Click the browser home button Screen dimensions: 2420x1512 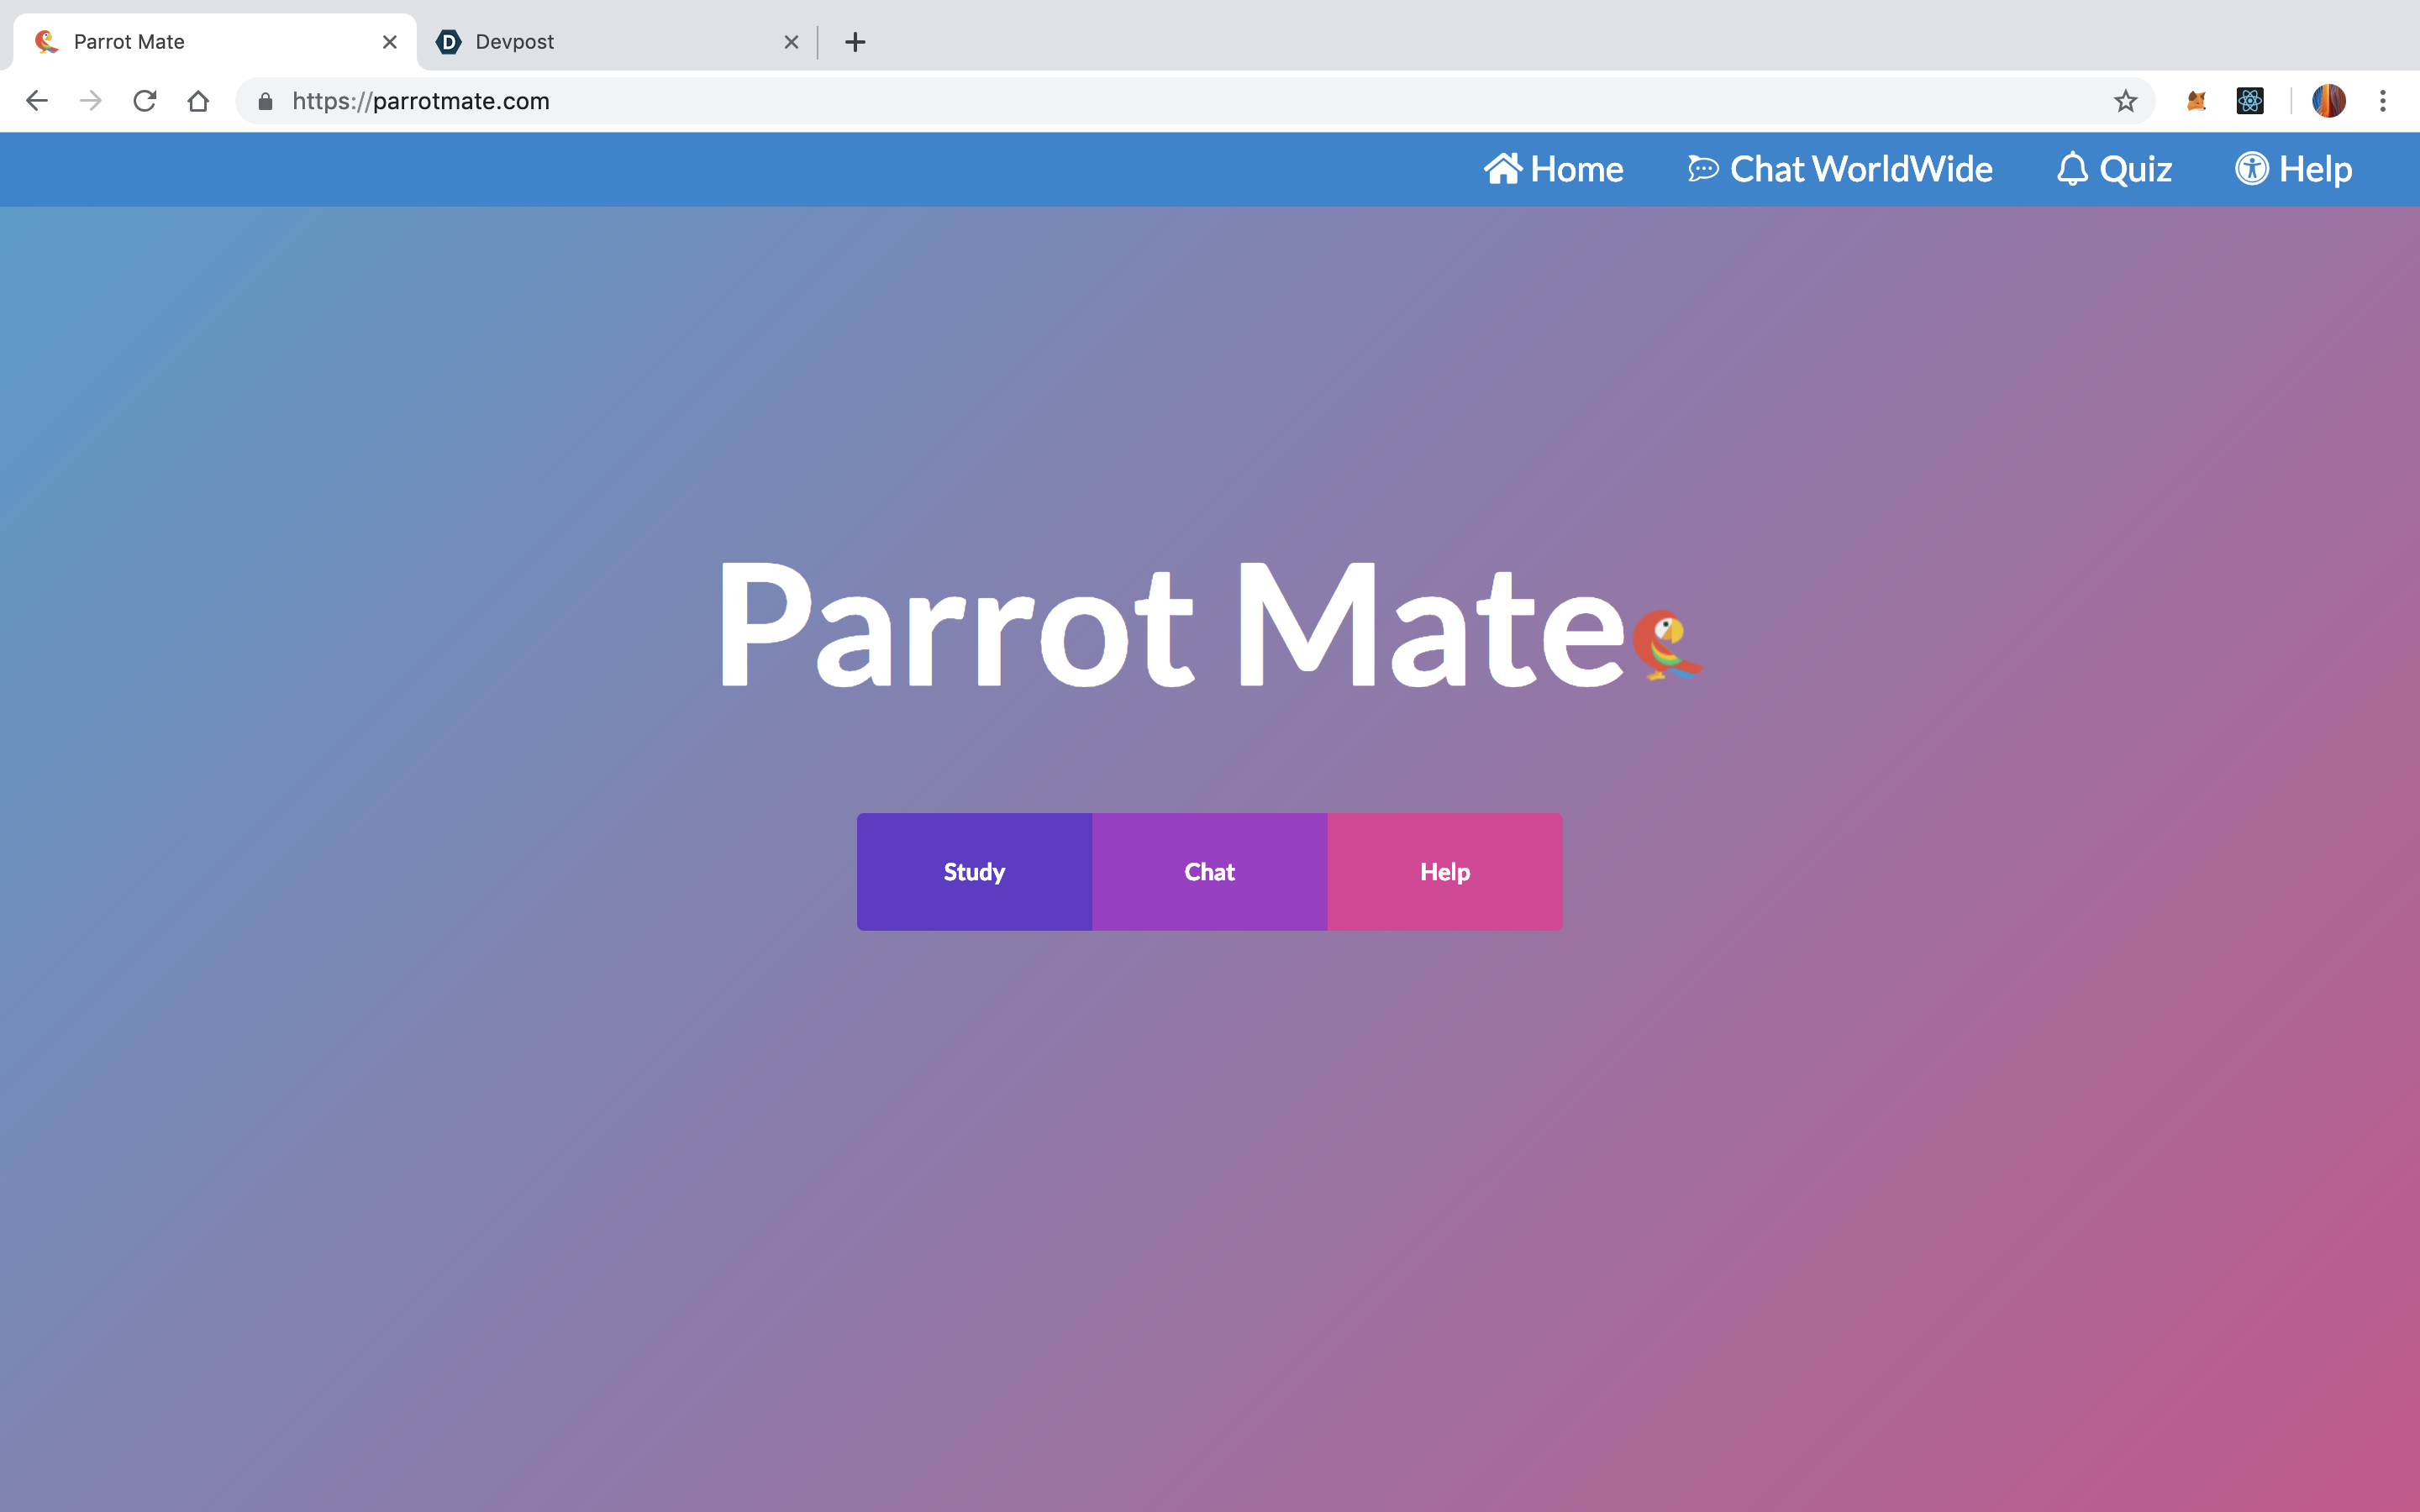(198, 101)
